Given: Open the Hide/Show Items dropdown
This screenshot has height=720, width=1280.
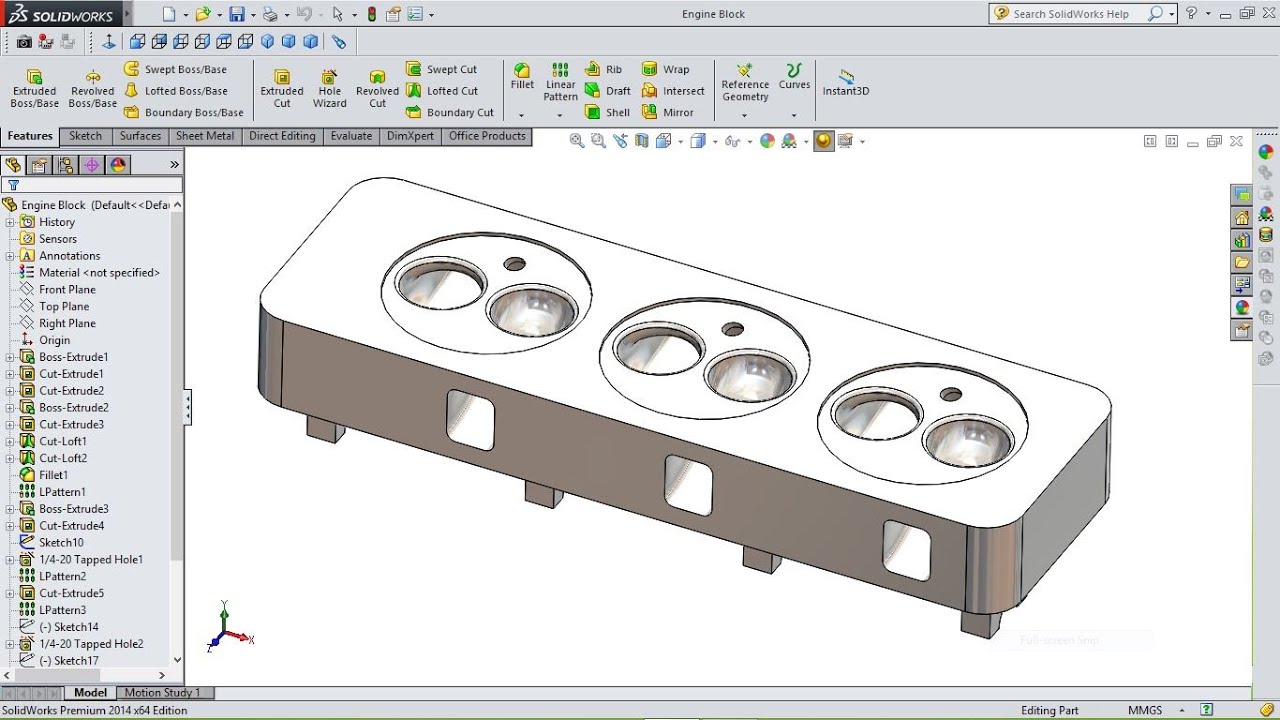Looking at the screenshot, I should click(x=749, y=142).
